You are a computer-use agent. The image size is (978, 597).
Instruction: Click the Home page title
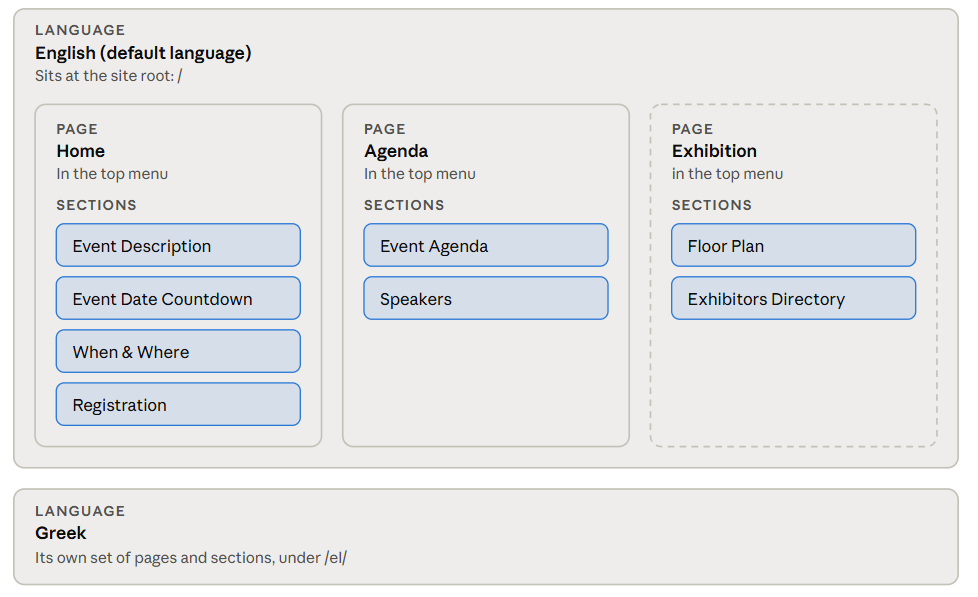pos(80,151)
